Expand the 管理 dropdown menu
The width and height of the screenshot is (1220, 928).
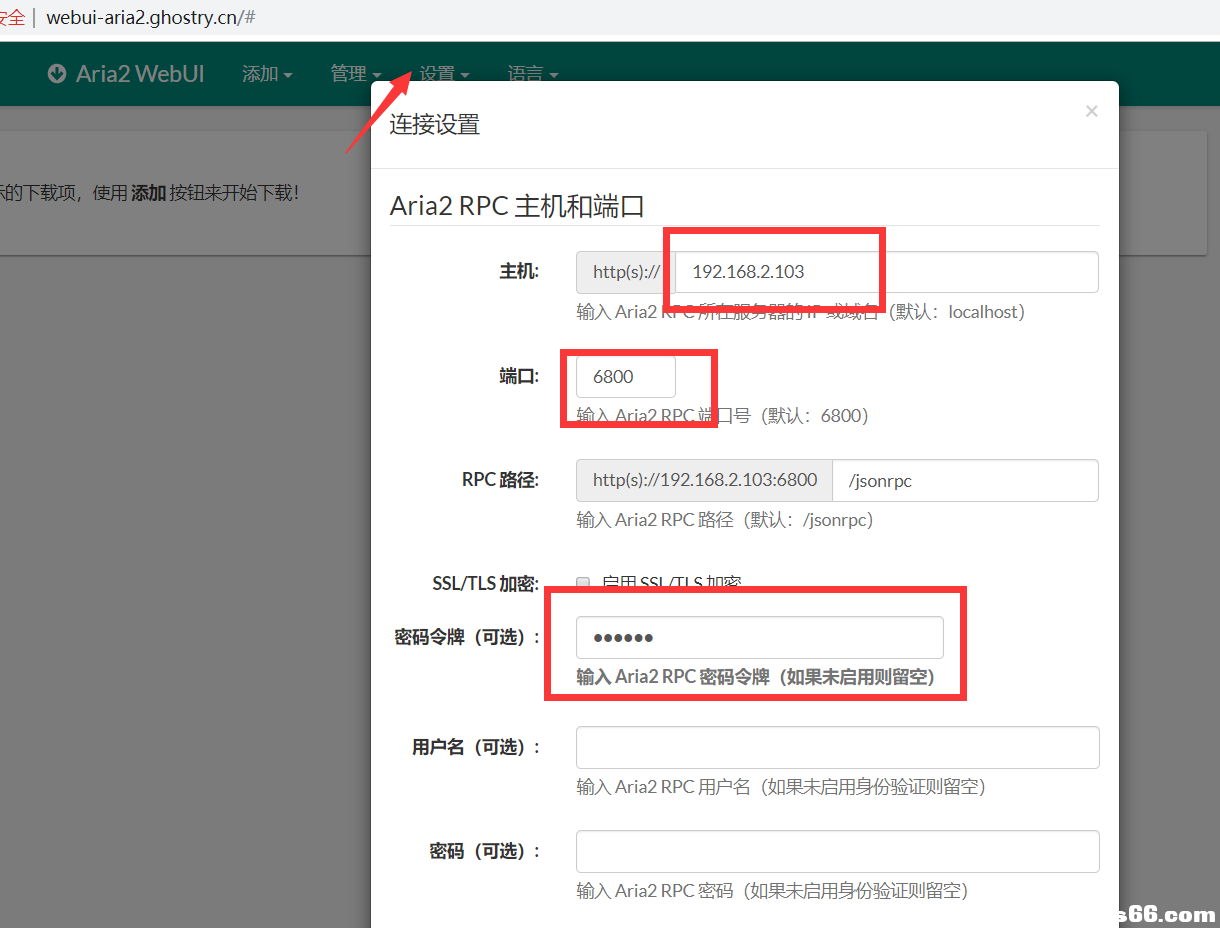pos(355,74)
